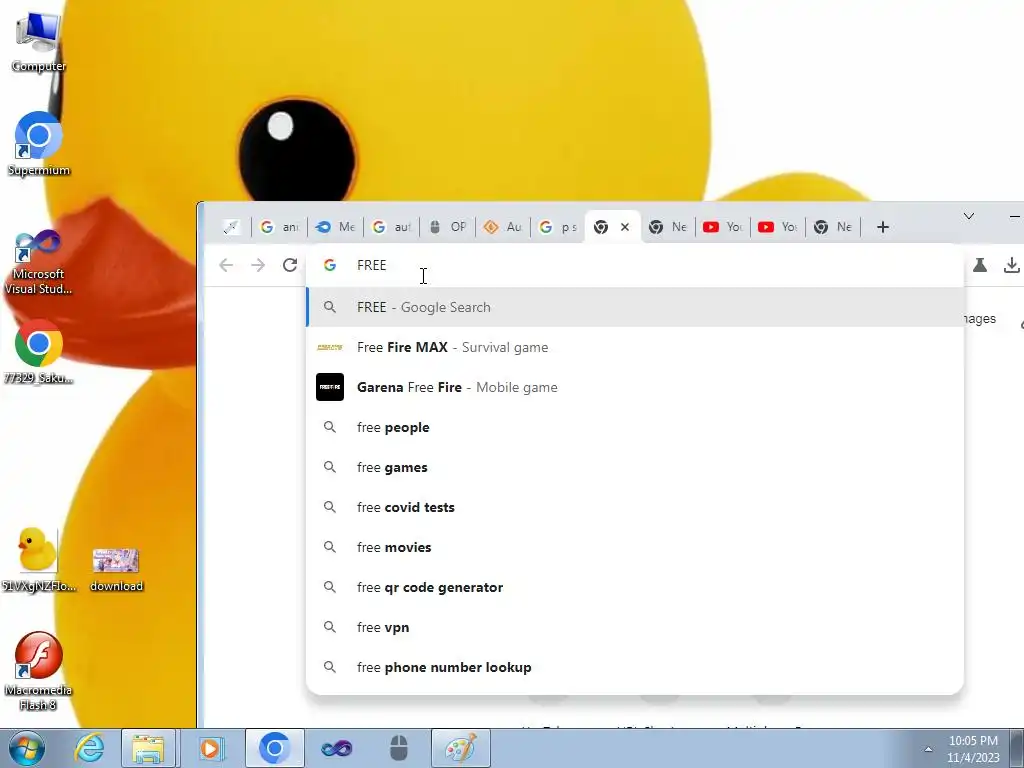Switch to the first pinned tab
Screen dimensions: 1024x768
pyautogui.click(x=231, y=227)
